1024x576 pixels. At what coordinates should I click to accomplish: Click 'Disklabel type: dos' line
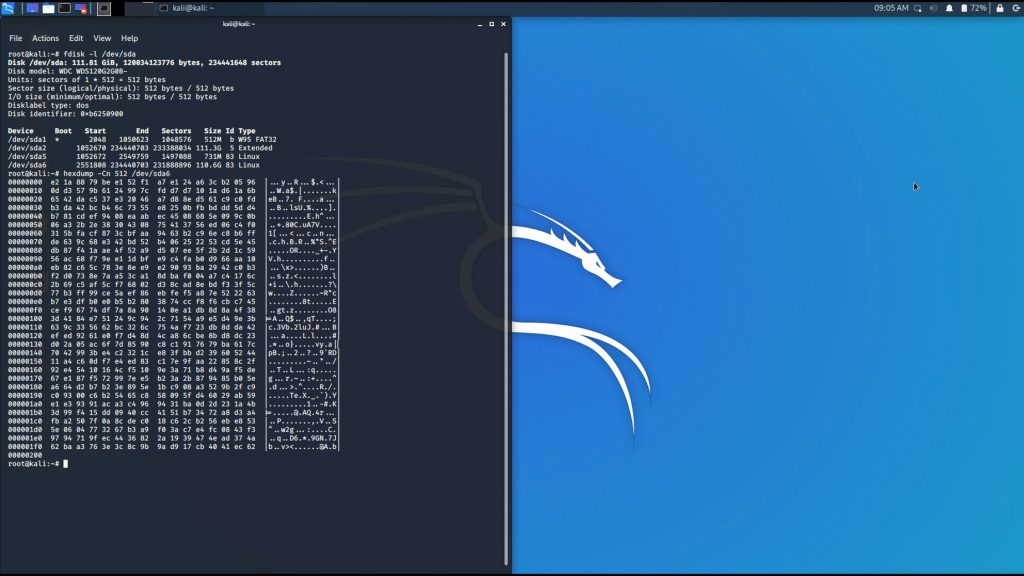point(48,105)
